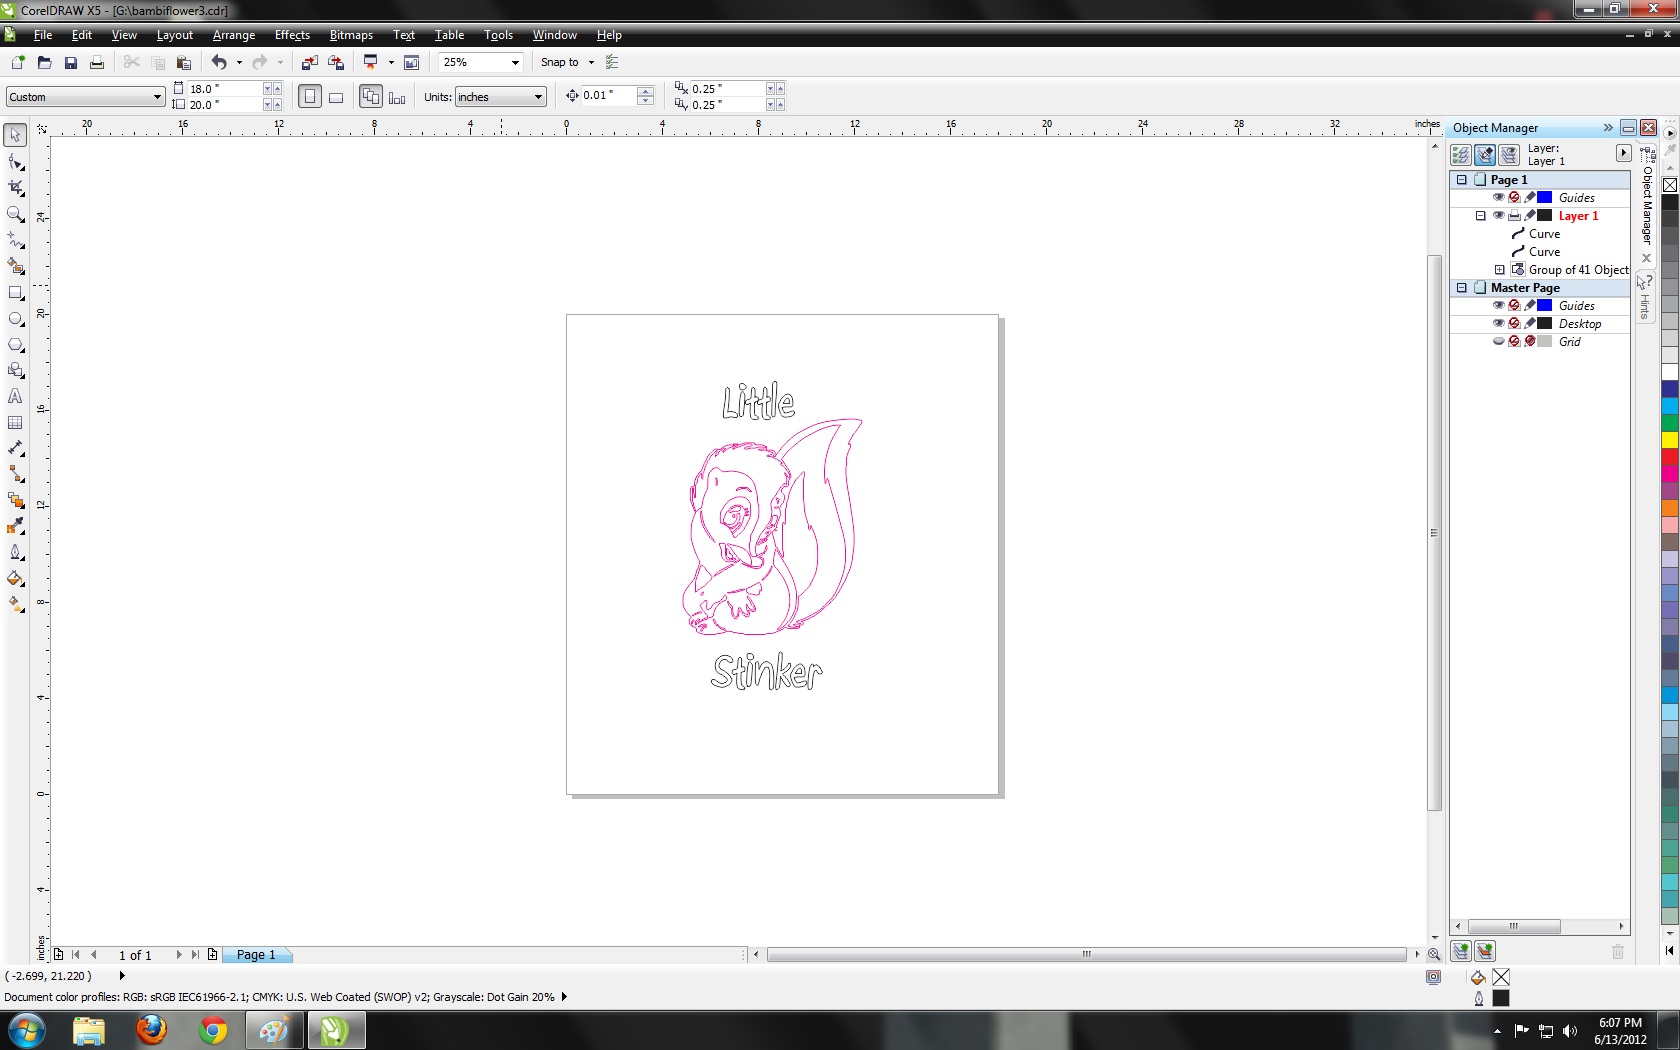This screenshot has height=1050, width=1680.
Task: Click the Save icon in toolbar
Action: 71,62
